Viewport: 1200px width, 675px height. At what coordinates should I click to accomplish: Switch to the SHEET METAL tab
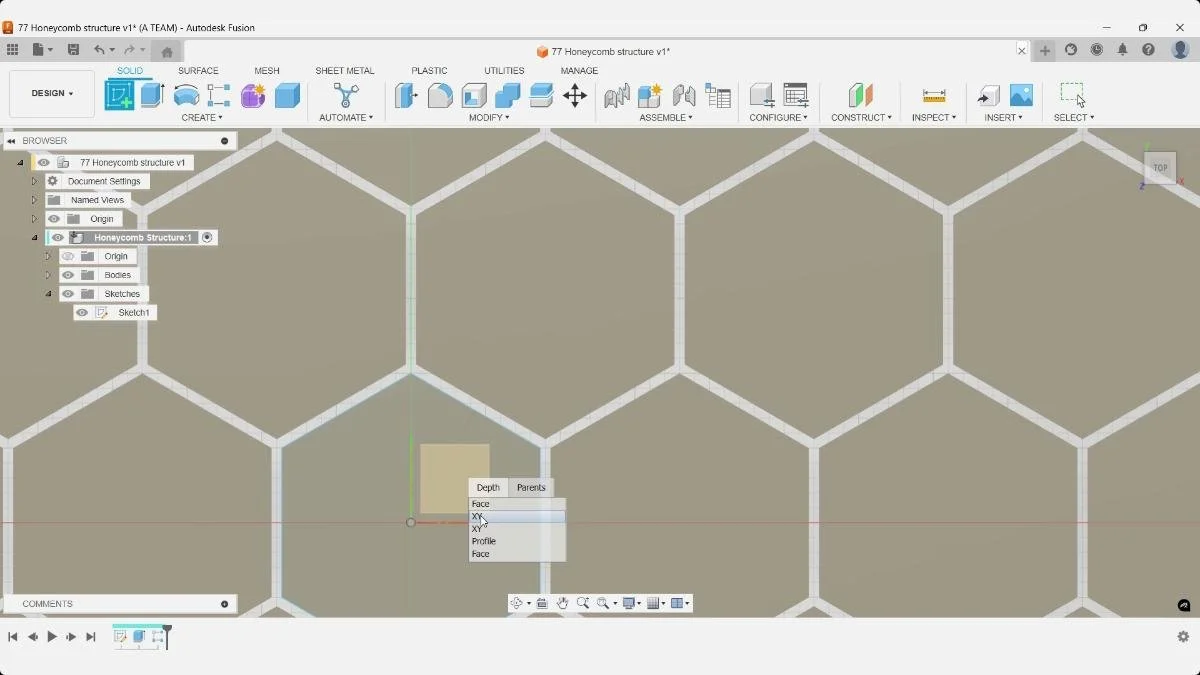point(345,71)
